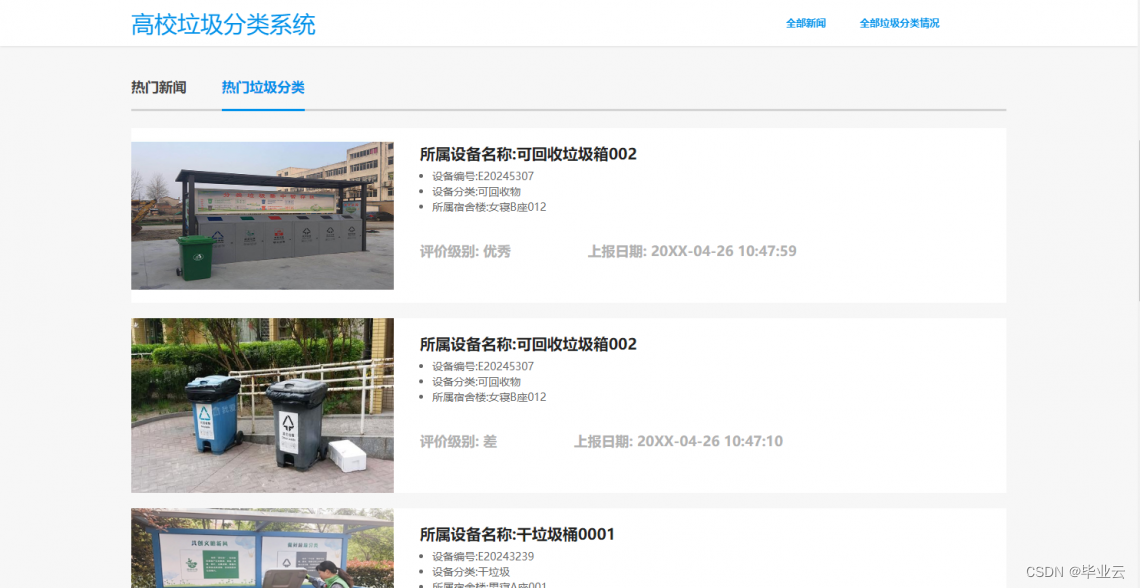Open title 所属设备名称:干垃圾桶0001
The image size is (1140, 588).
pos(517,534)
